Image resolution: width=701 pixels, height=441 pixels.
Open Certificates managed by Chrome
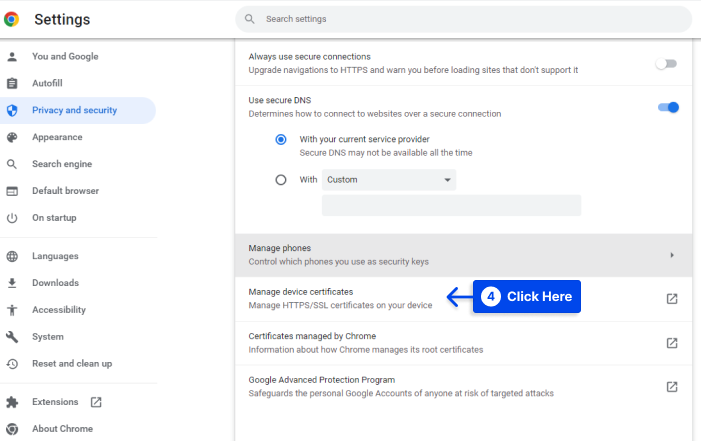pos(463,343)
